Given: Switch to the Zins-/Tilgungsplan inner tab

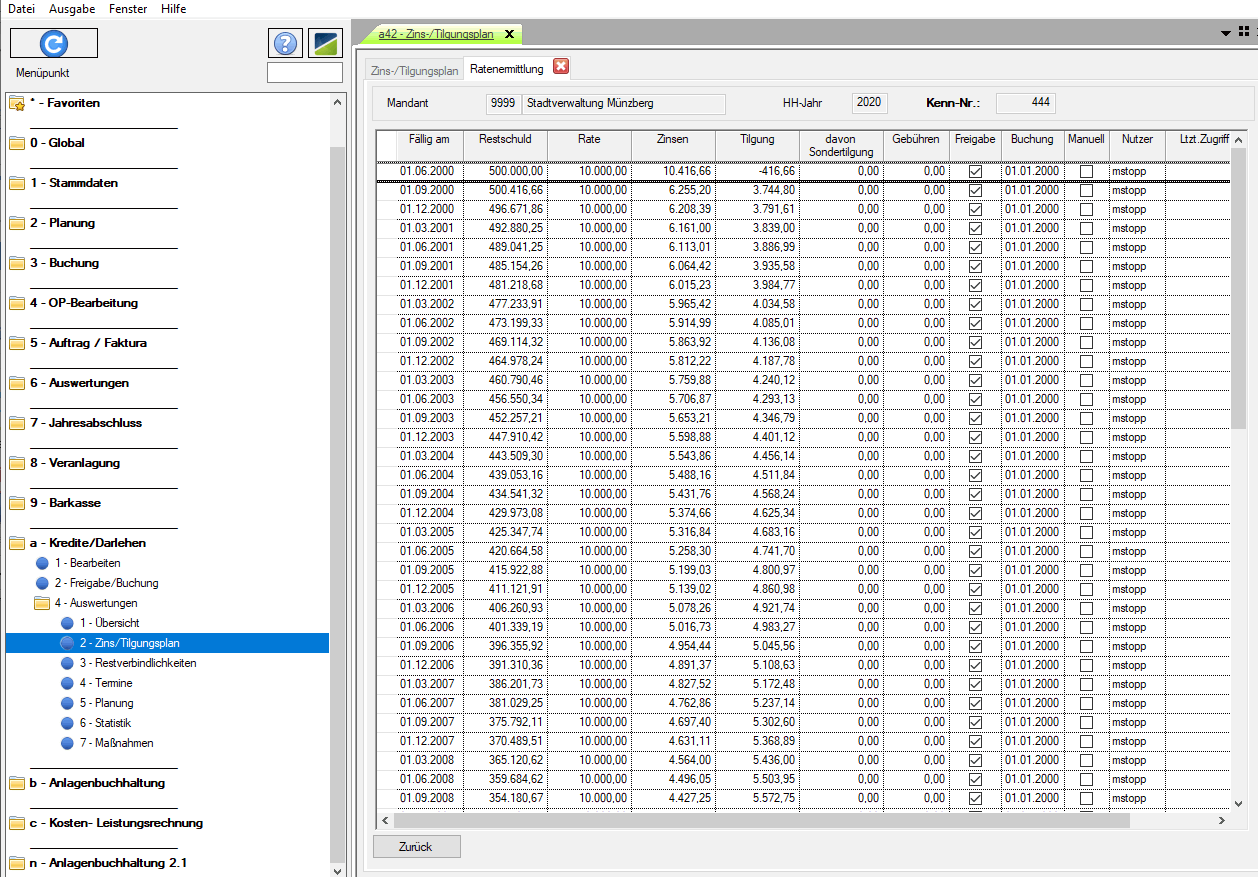Looking at the screenshot, I should tap(414, 70).
